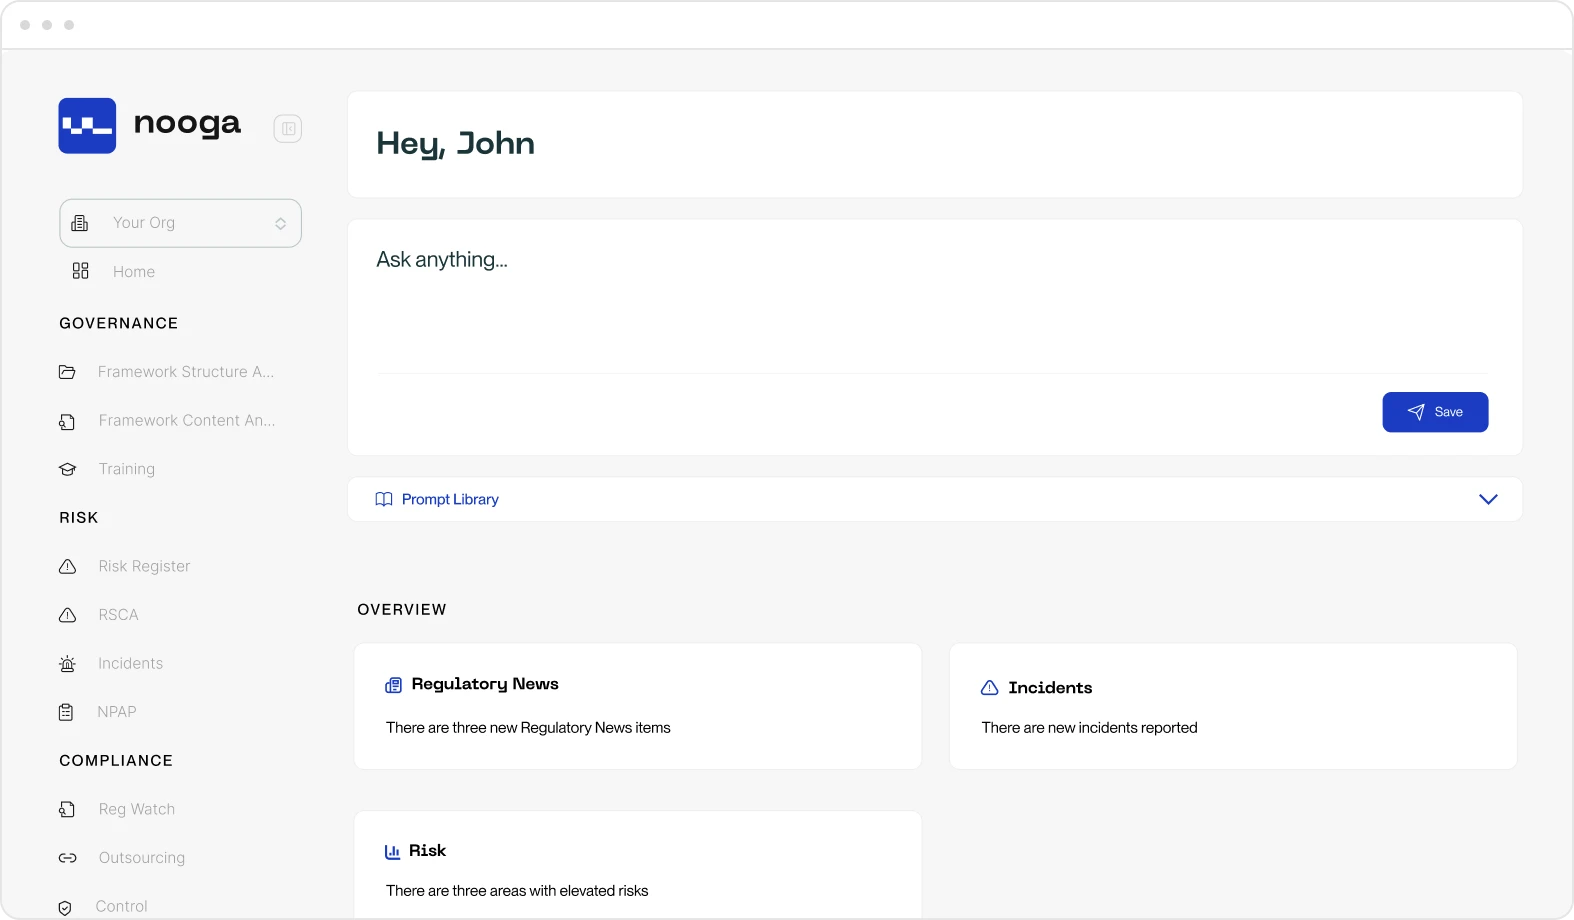The image size is (1574, 920).
Task: Click the nooga wordmark text
Action: click(x=187, y=124)
